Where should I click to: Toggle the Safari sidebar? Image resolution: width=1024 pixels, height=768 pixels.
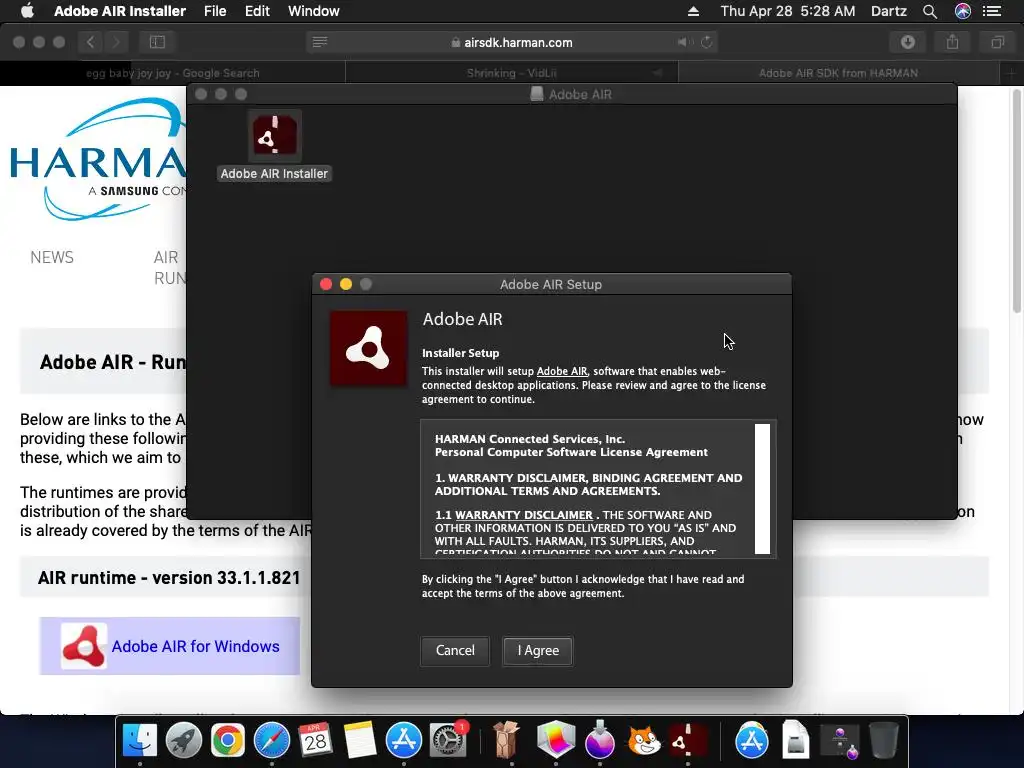(157, 42)
